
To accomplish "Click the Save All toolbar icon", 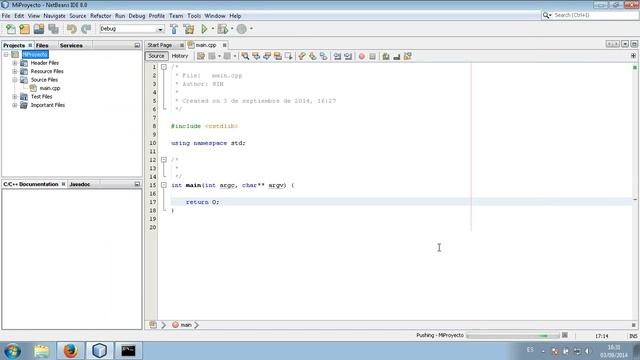I will coord(53,29).
